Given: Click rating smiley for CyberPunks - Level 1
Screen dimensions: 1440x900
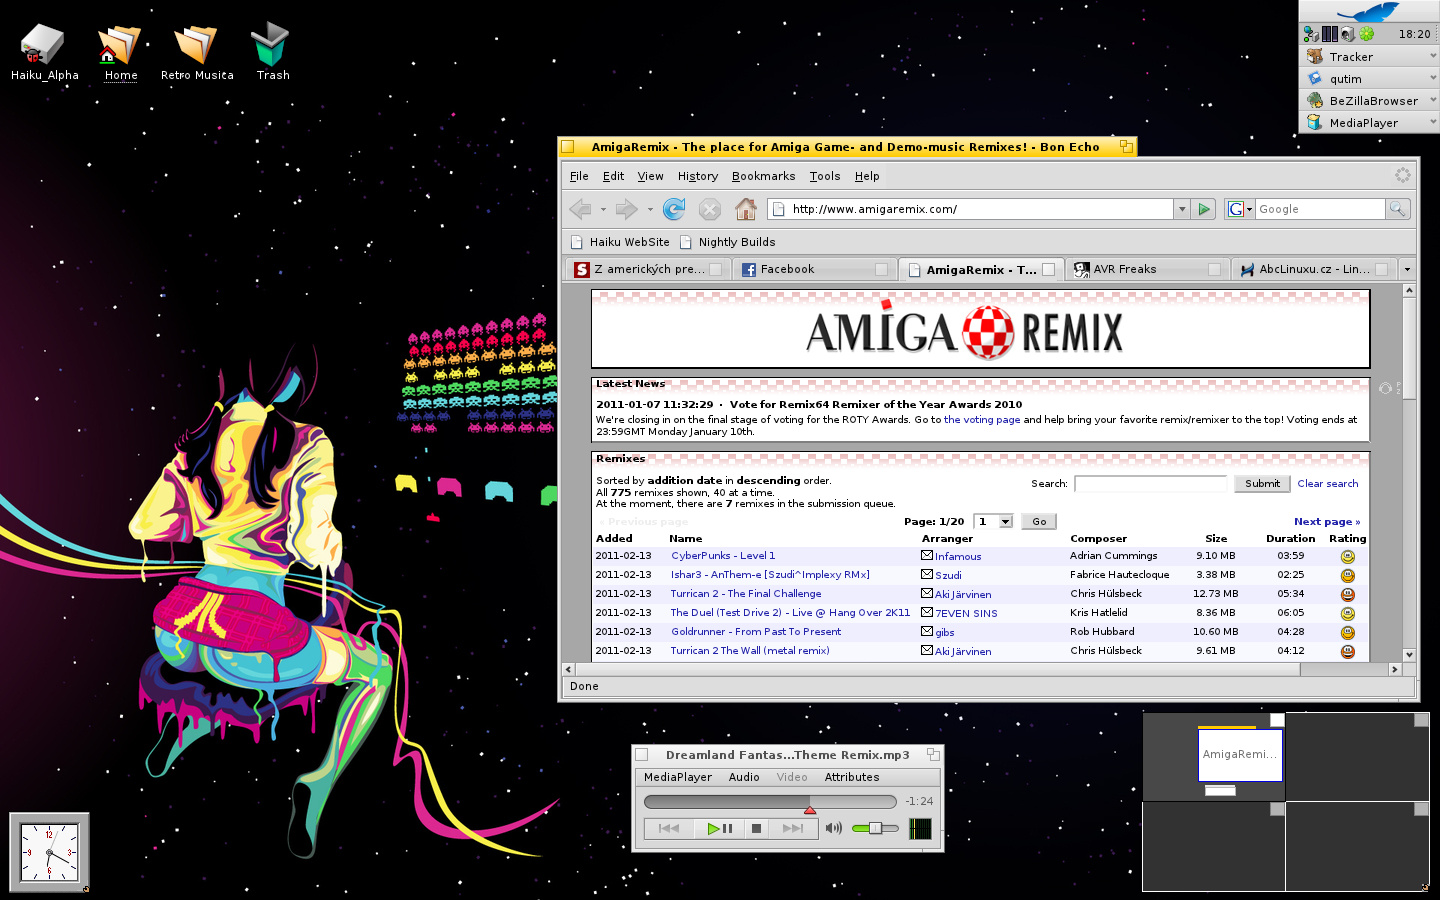Looking at the screenshot, I should (1347, 556).
